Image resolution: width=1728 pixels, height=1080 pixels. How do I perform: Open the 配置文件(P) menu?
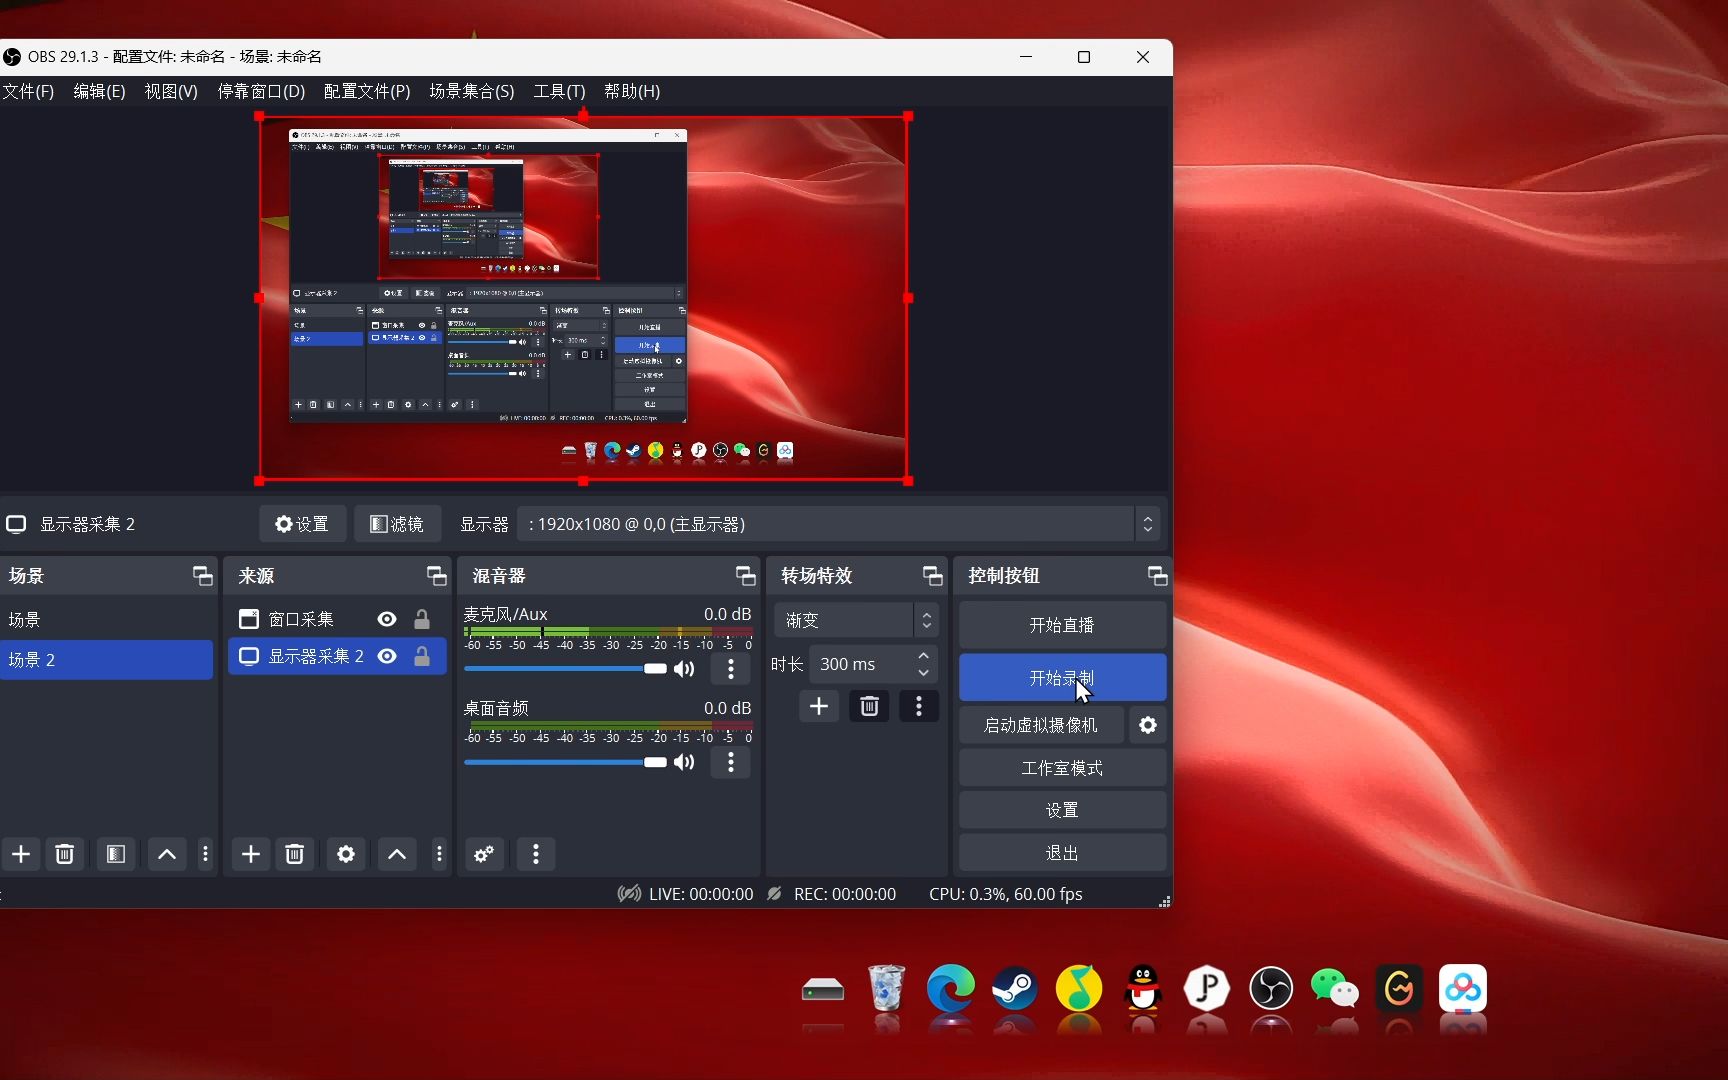[367, 91]
